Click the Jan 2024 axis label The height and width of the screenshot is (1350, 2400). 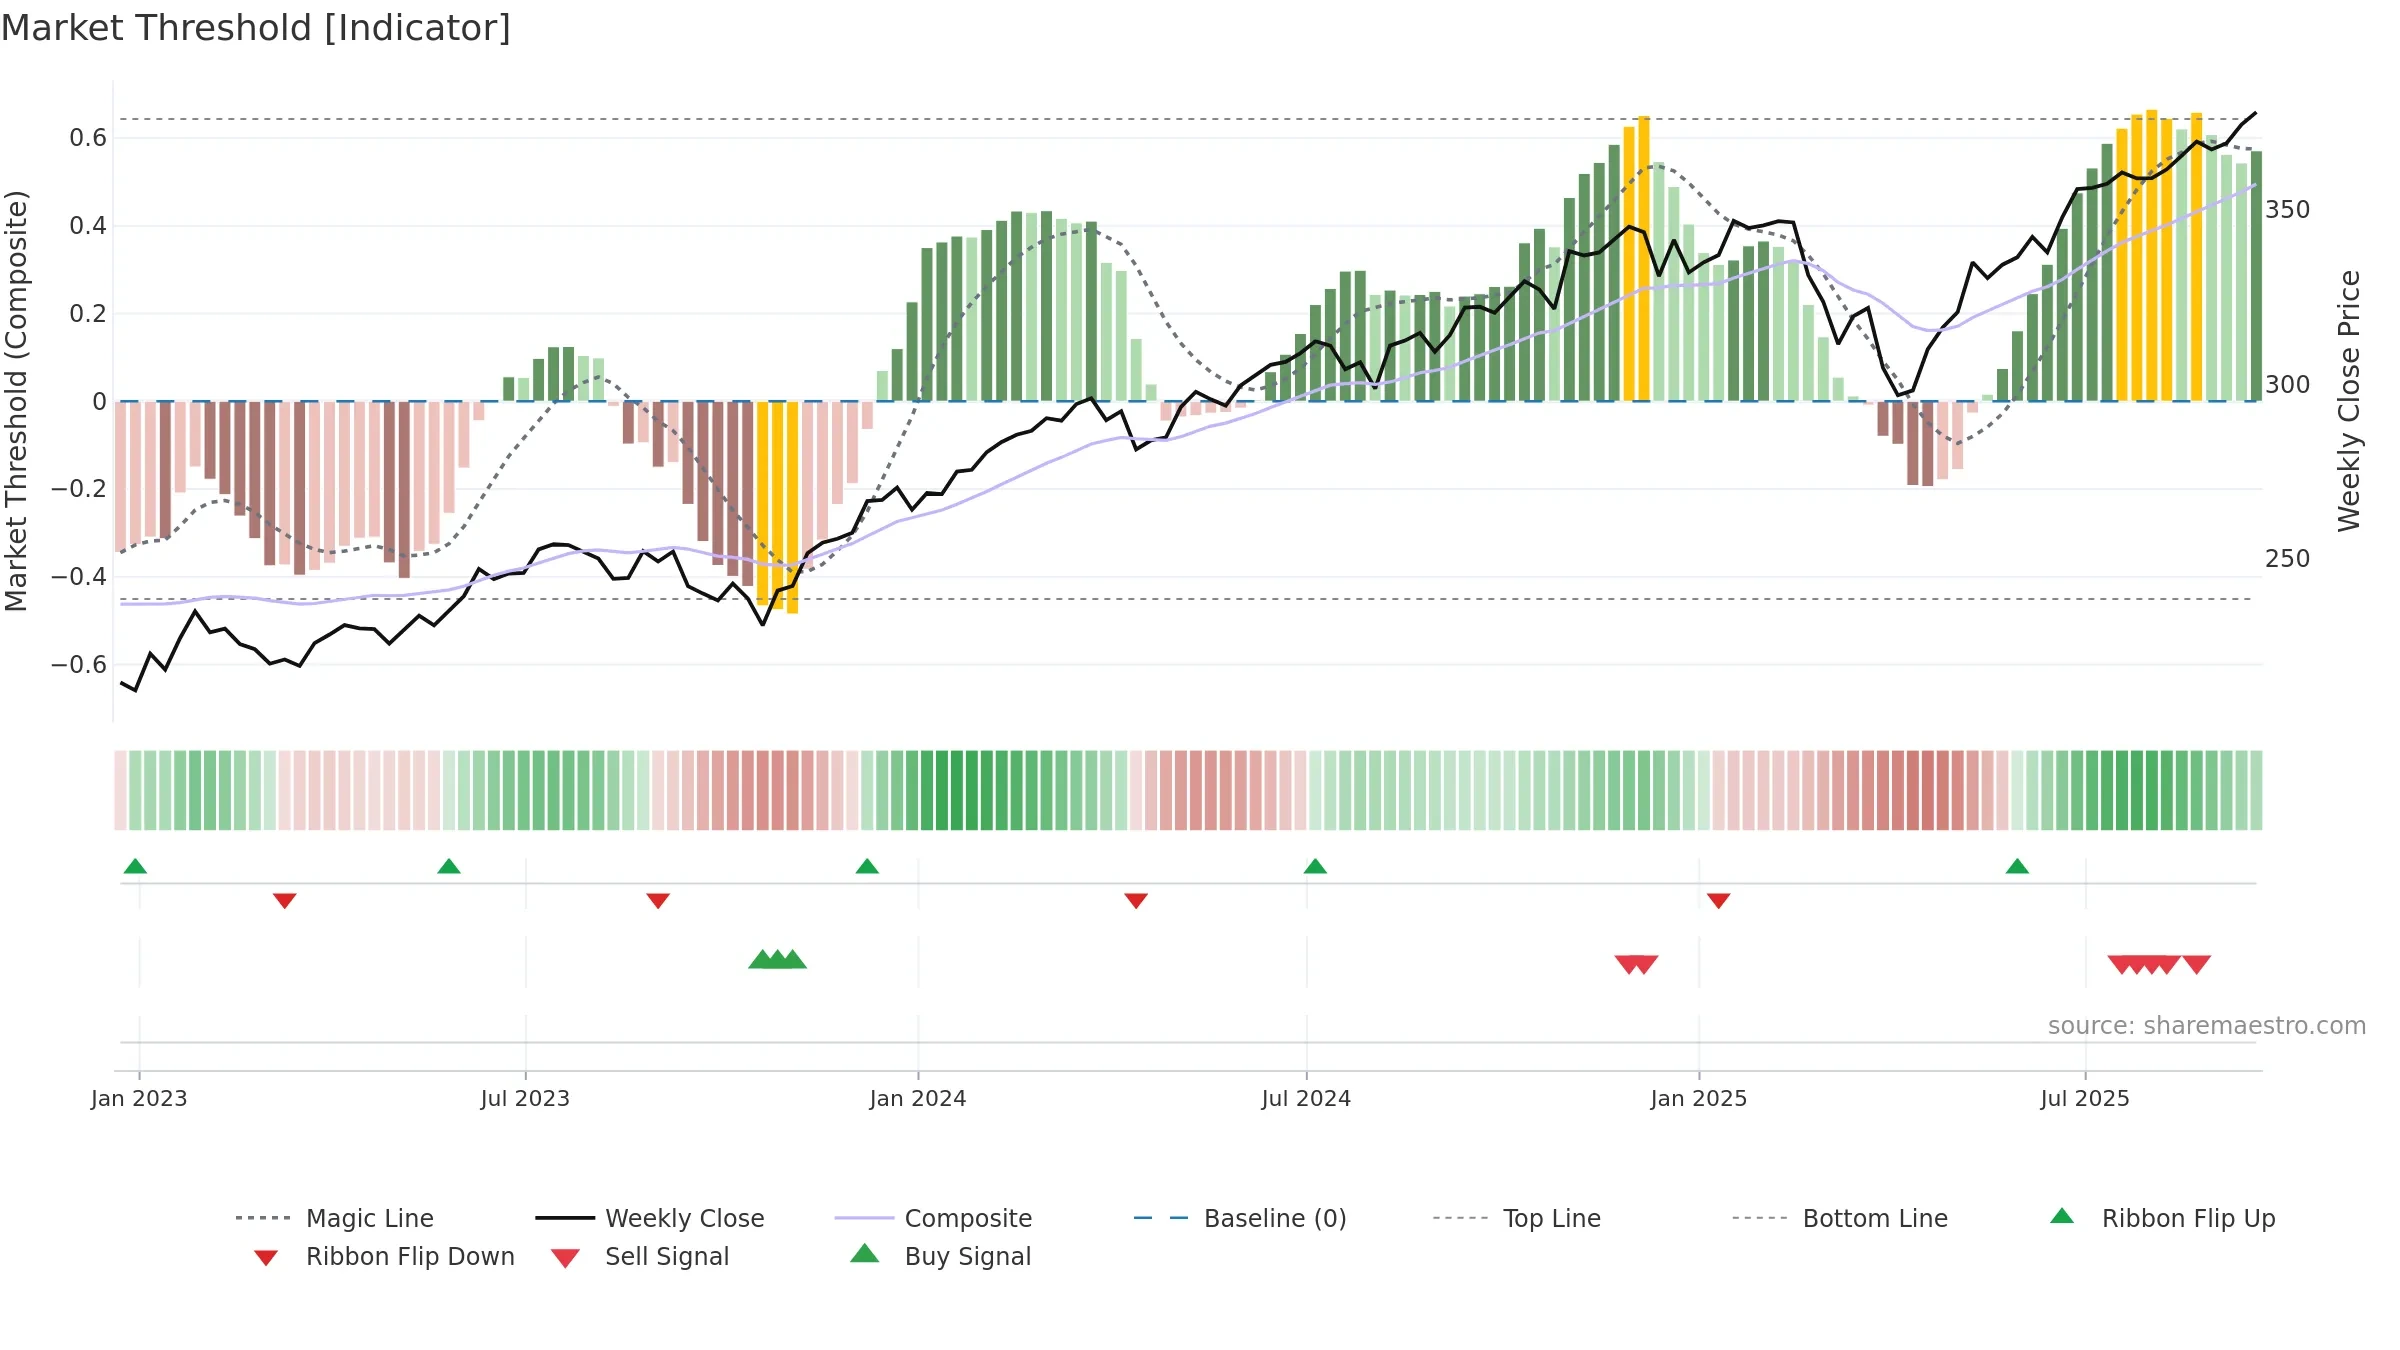[x=918, y=1098]
